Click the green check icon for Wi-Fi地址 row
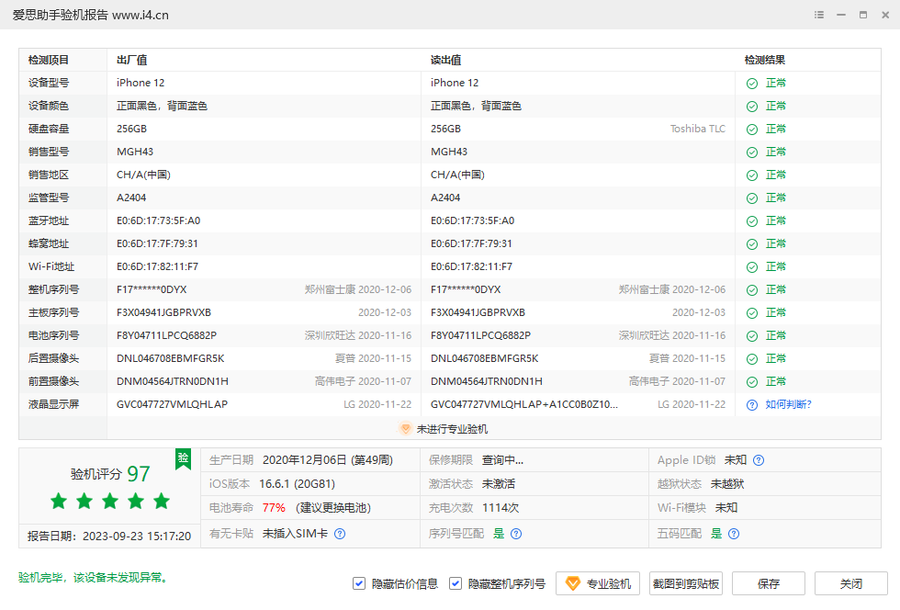Screen dimensions: 900x610 coord(752,267)
